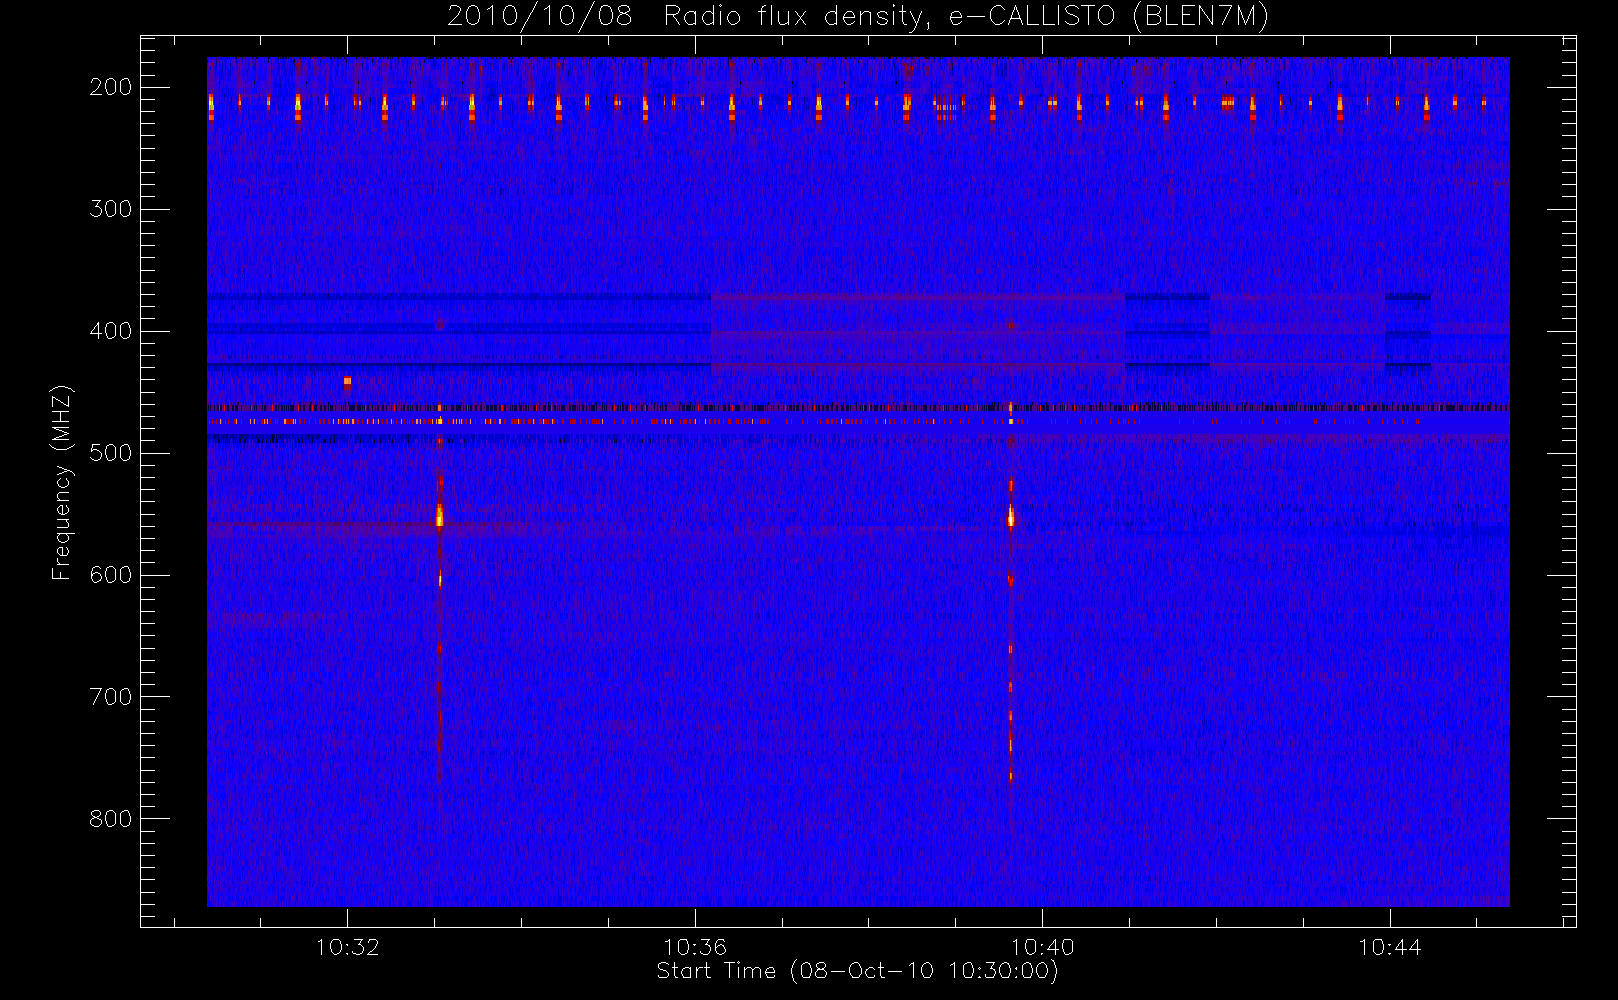Image resolution: width=1618 pixels, height=1000 pixels.
Task: Click the 'Start Time (08-Oct-10 10:30:00)' label
Action: click(x=857, y=971)
